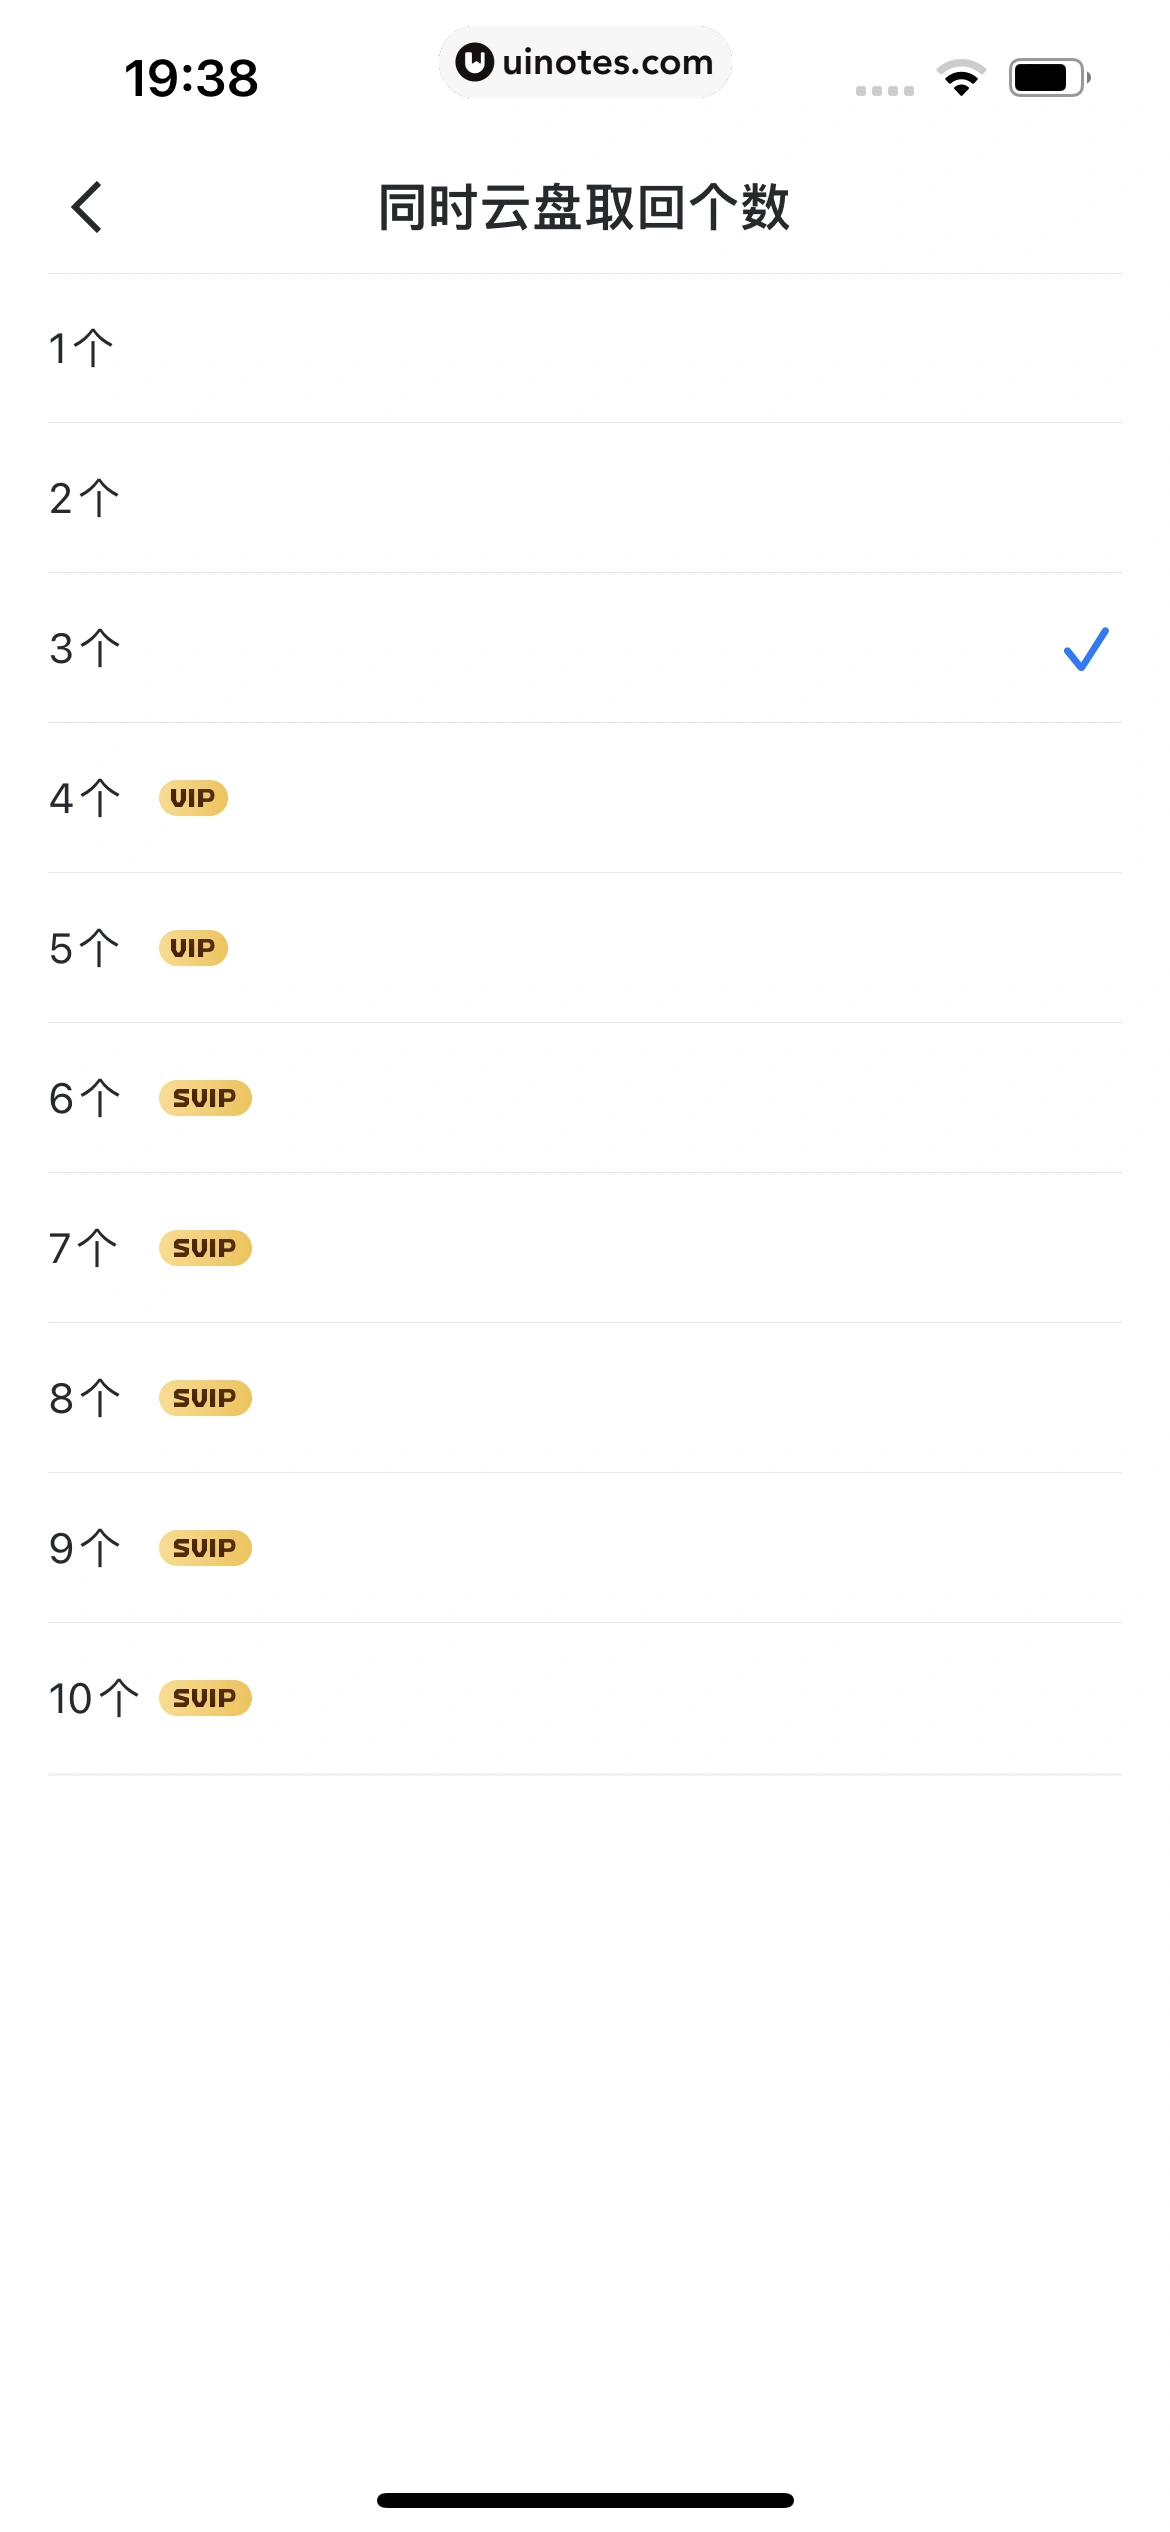1170x2532 pixels.
Task: Choose the 2个 option
Action: [84, 498]
